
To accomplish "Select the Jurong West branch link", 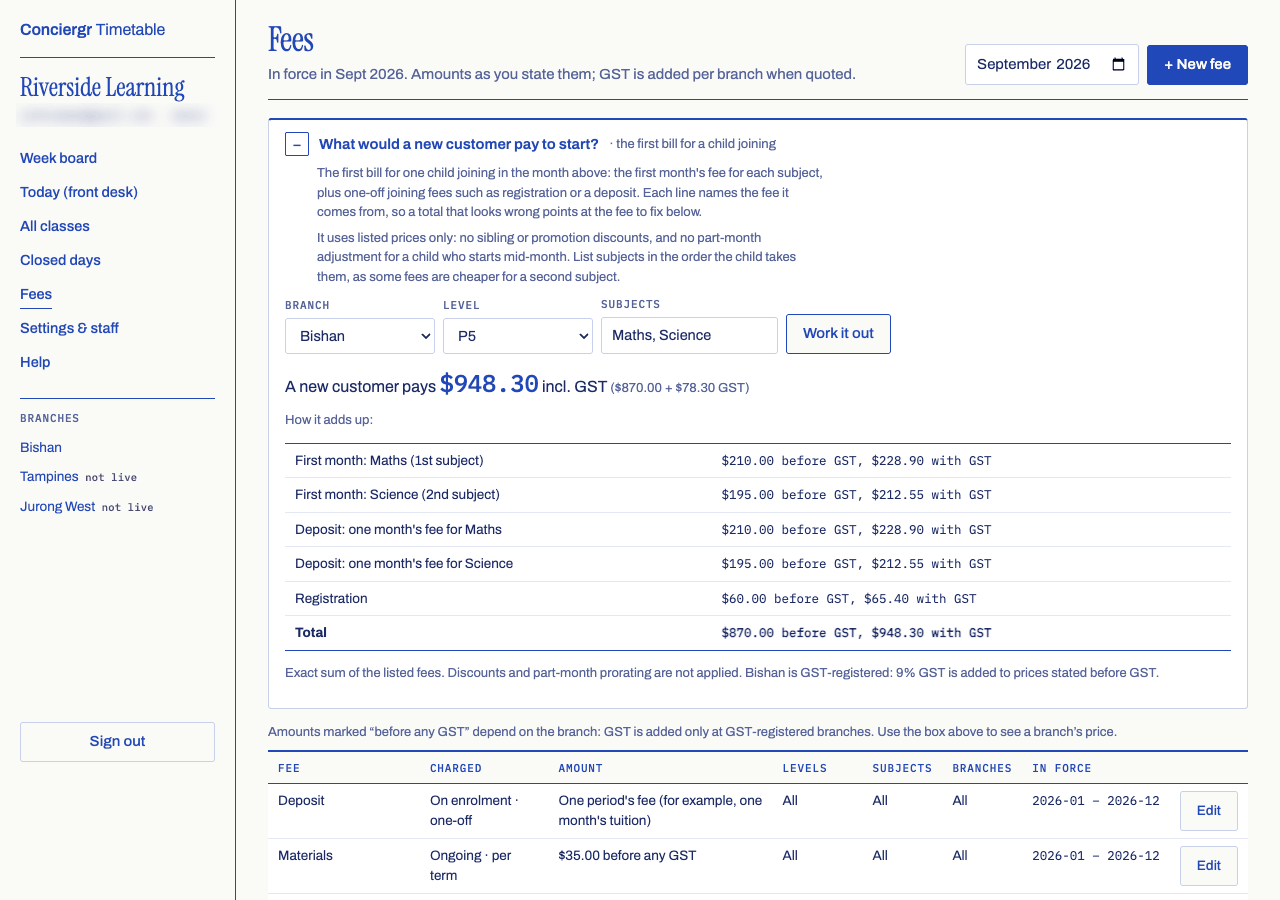I will coord(58,506).
